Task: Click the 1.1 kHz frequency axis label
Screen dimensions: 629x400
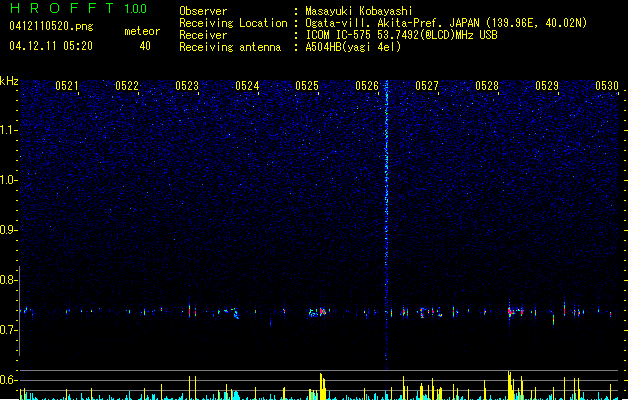Action: [x=9, y=130]
